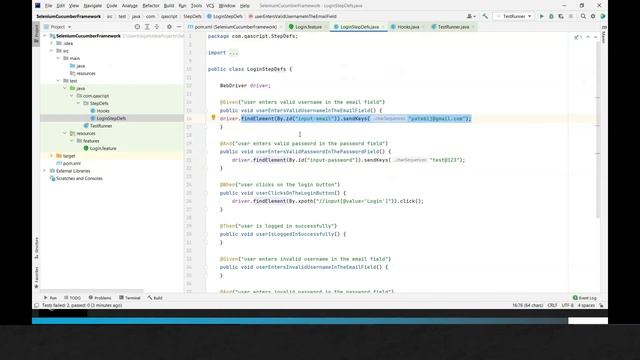The width and height of the screenshot is (640, 360).
Task: Open the Refactor menu
Action: [x=151, y=6]
